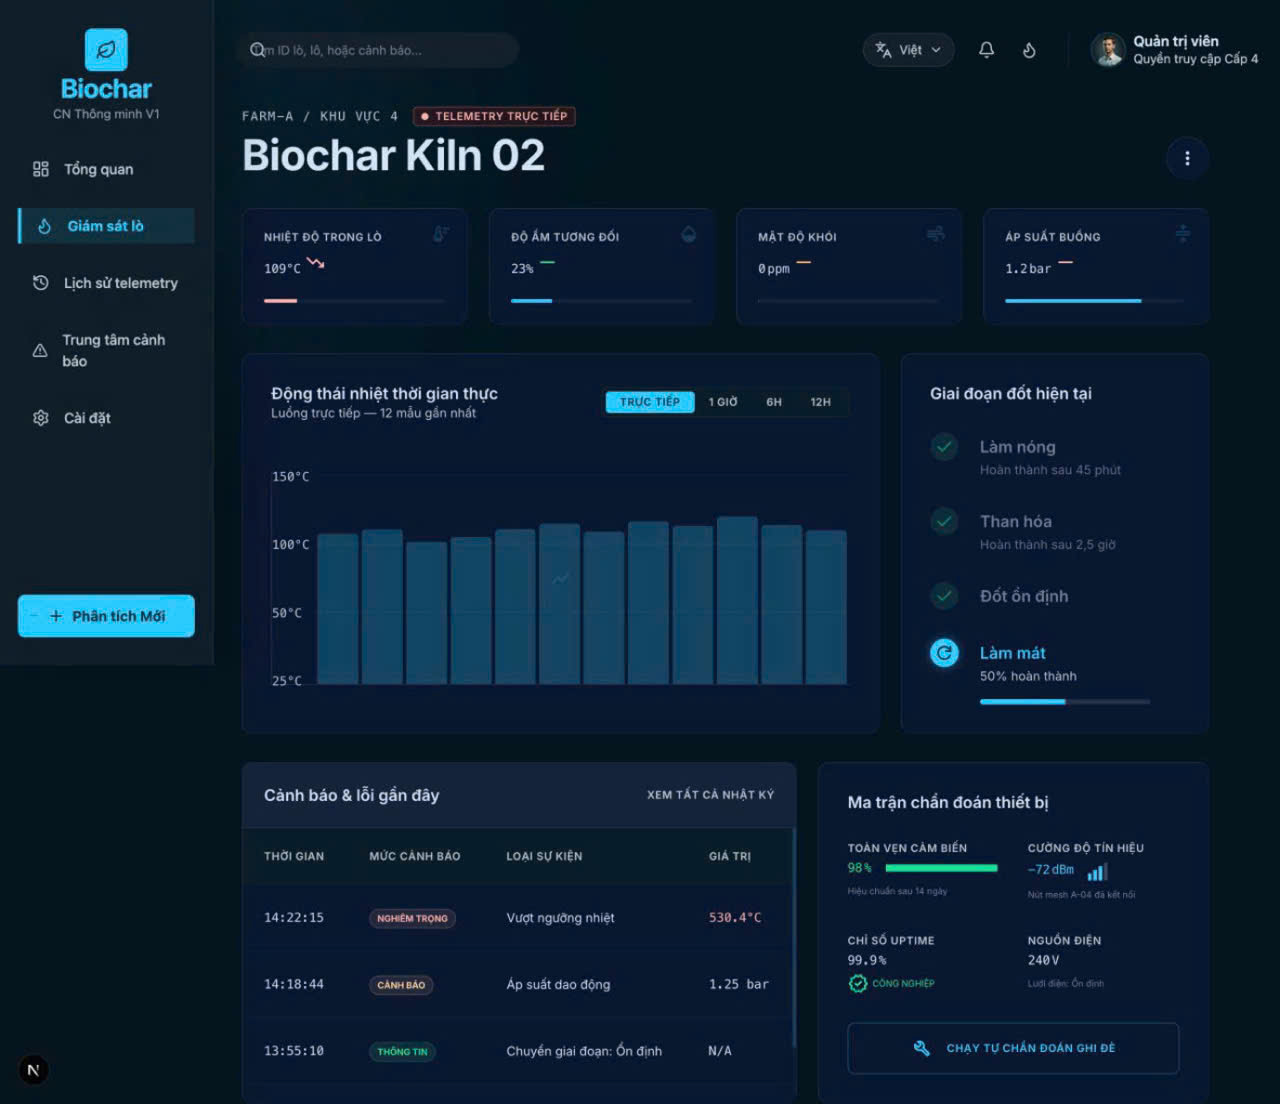Click the Next.js N badge icon
This screenshot has width=1280, height=1104.
33,1070
